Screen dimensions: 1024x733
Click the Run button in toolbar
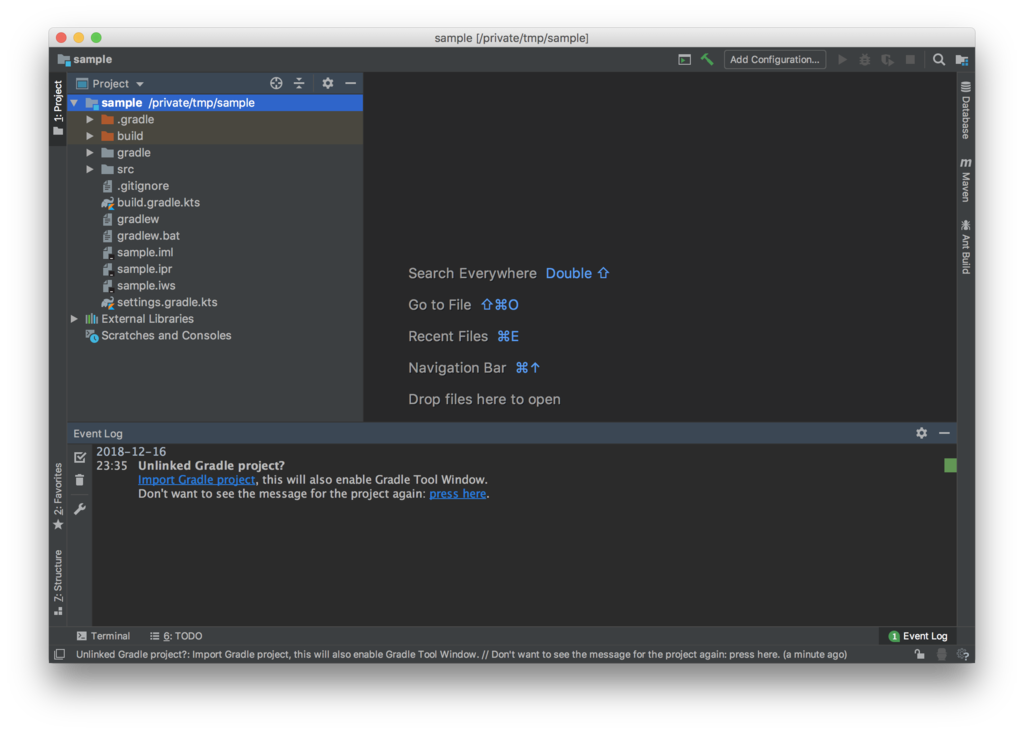[x=842, y=60]
